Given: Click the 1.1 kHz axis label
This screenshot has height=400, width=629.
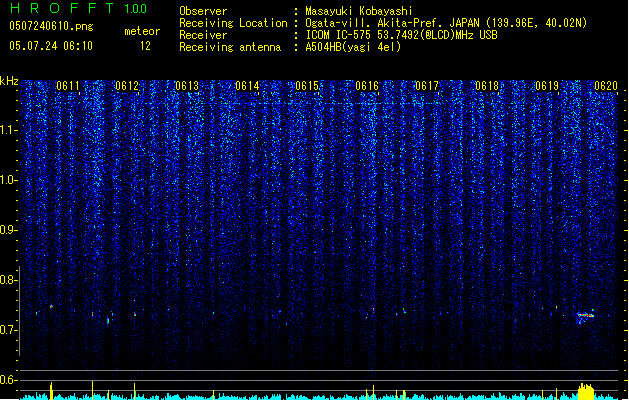Looking at the screenshot, I should [x=9, y=131].
